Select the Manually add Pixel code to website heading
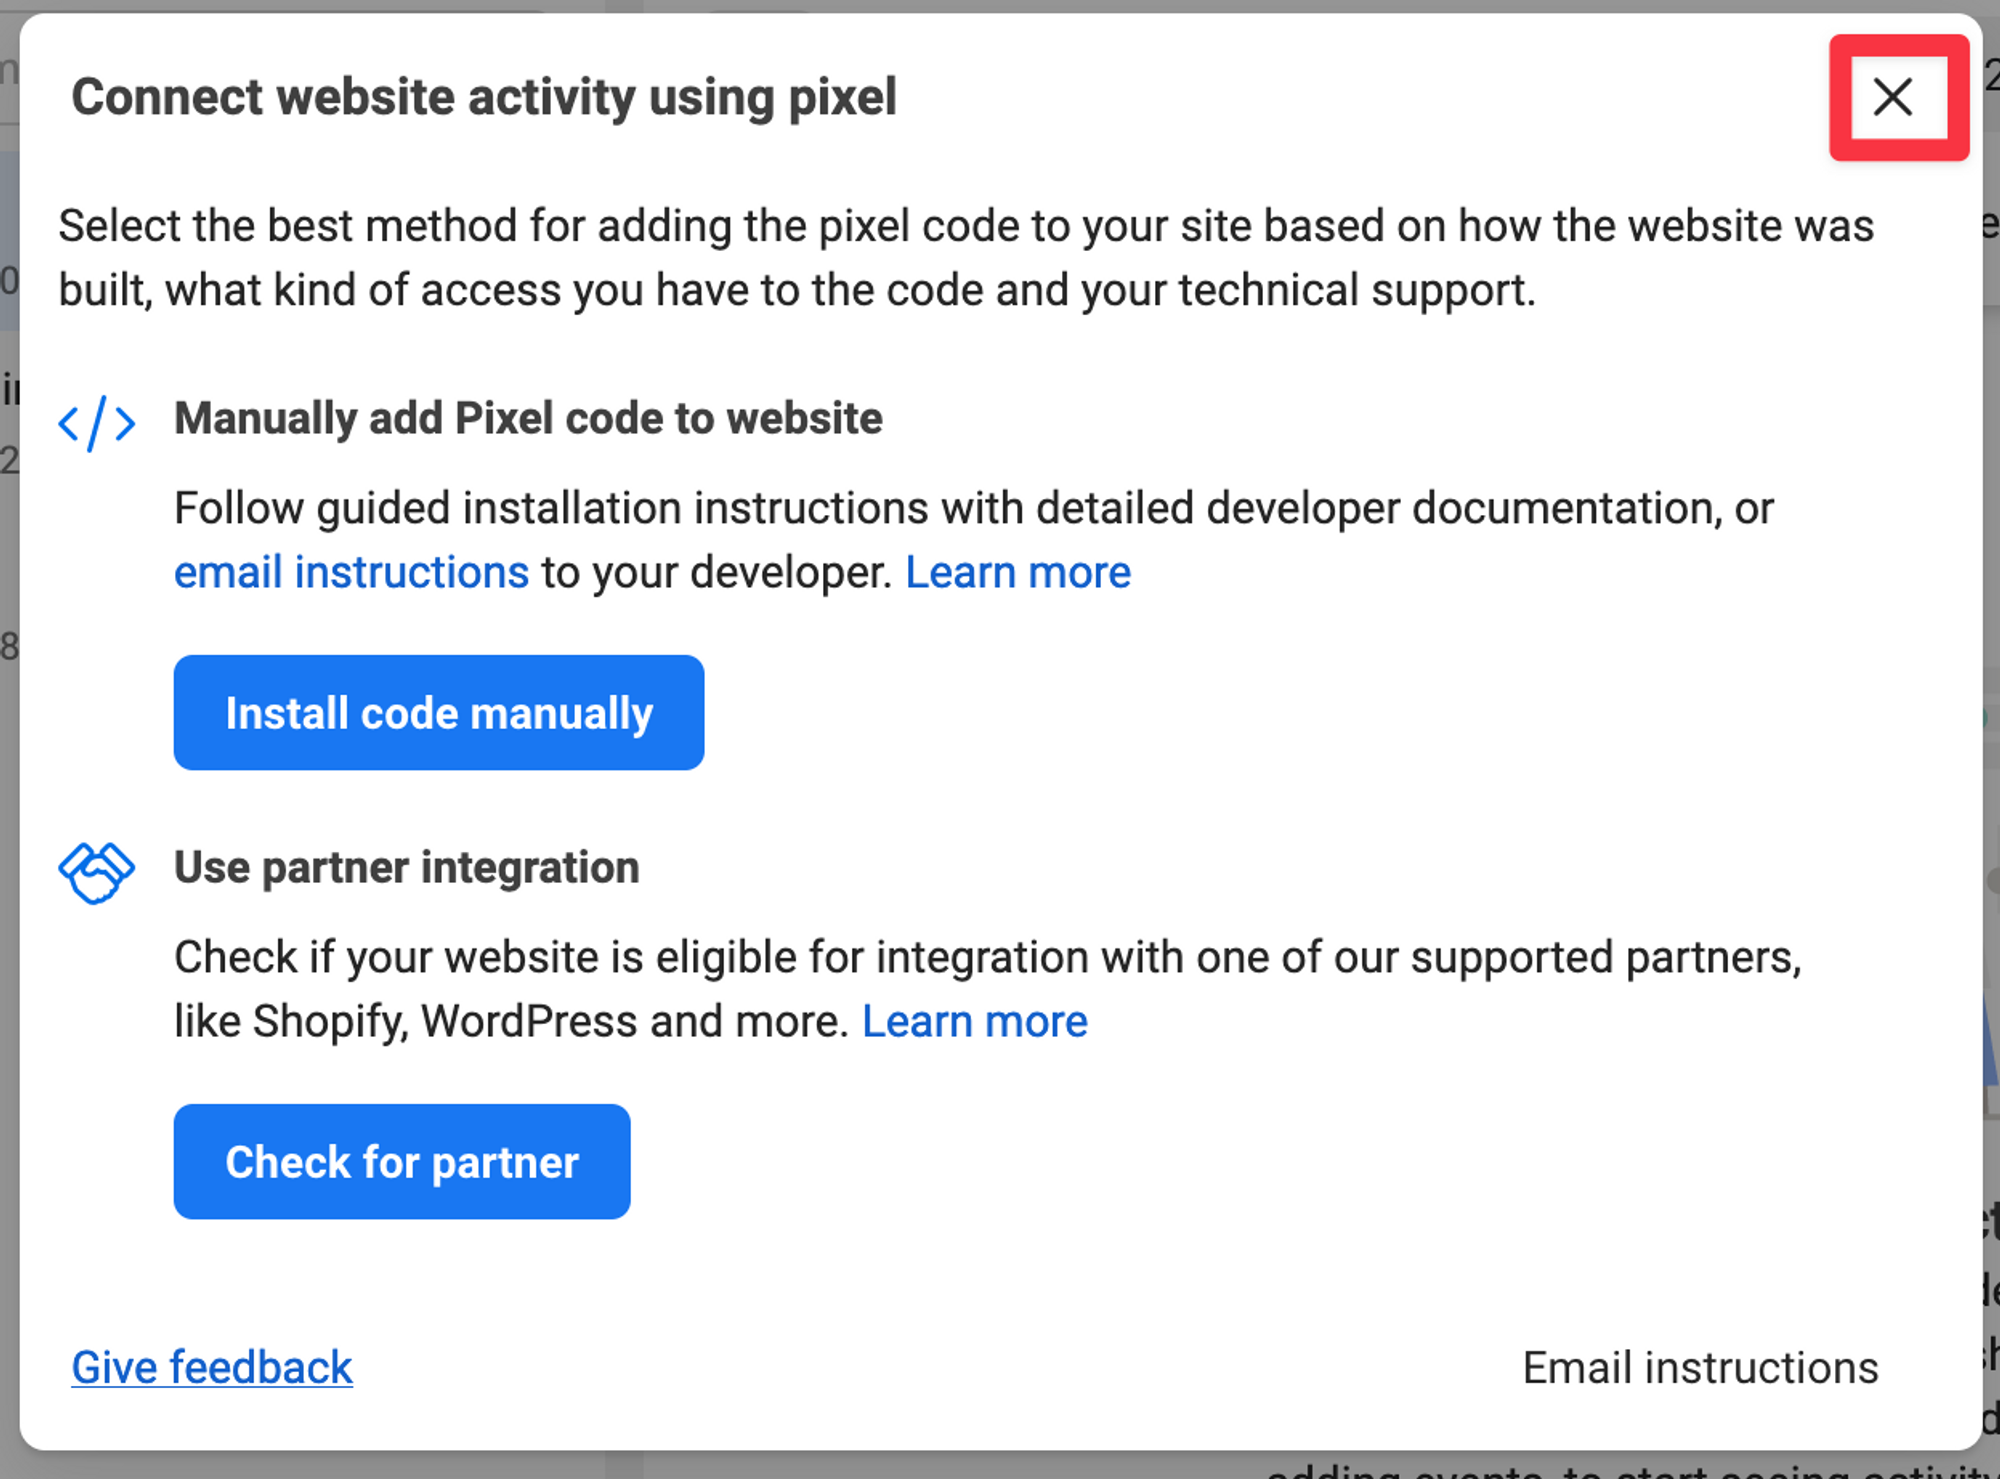This screenshot has width=2000, height=1479. click(x=528, y=418)
